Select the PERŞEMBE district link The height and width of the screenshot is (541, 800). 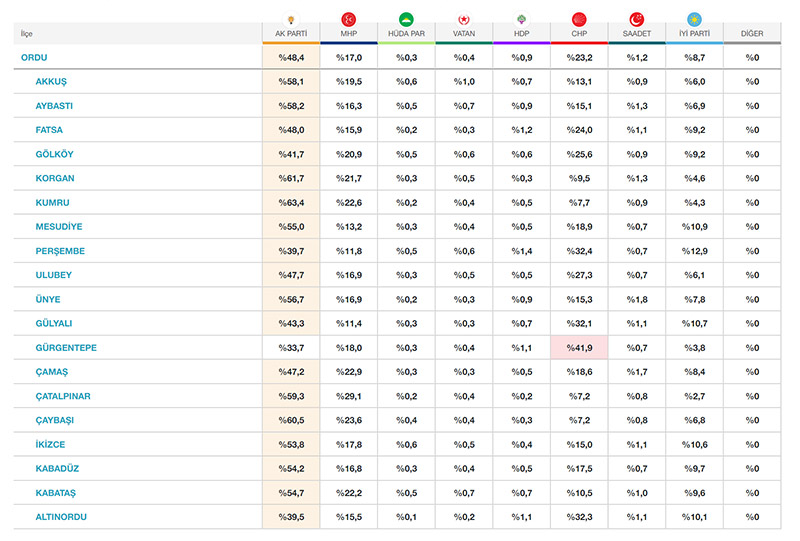coord(60,251)
